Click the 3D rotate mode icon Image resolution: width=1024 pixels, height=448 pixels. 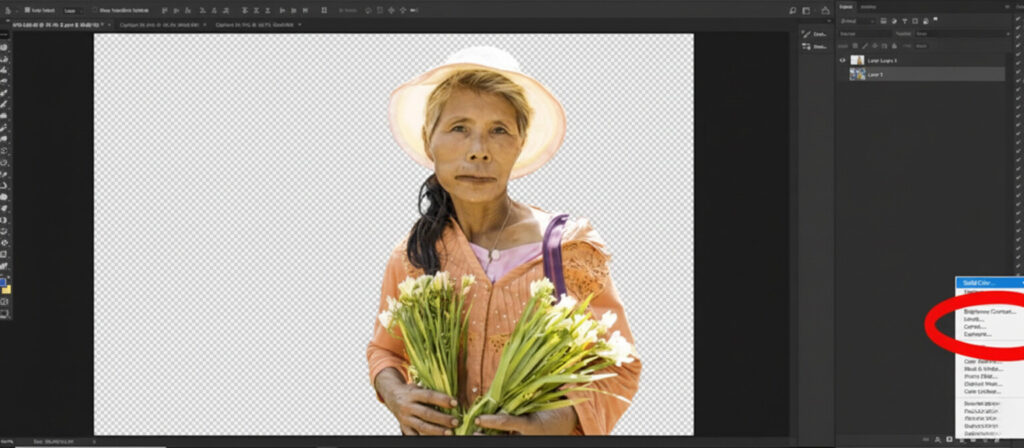(368, 10)
